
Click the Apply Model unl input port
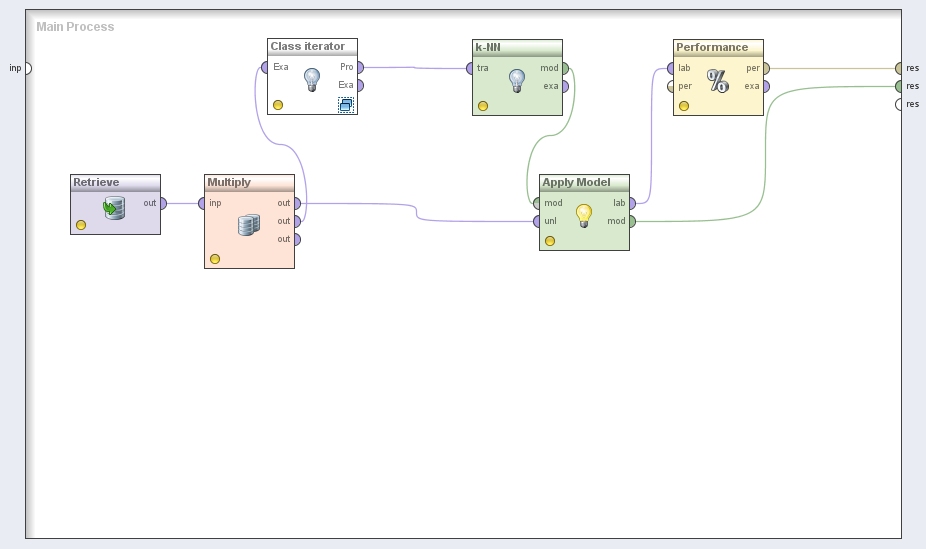click(x=537, y=221)
